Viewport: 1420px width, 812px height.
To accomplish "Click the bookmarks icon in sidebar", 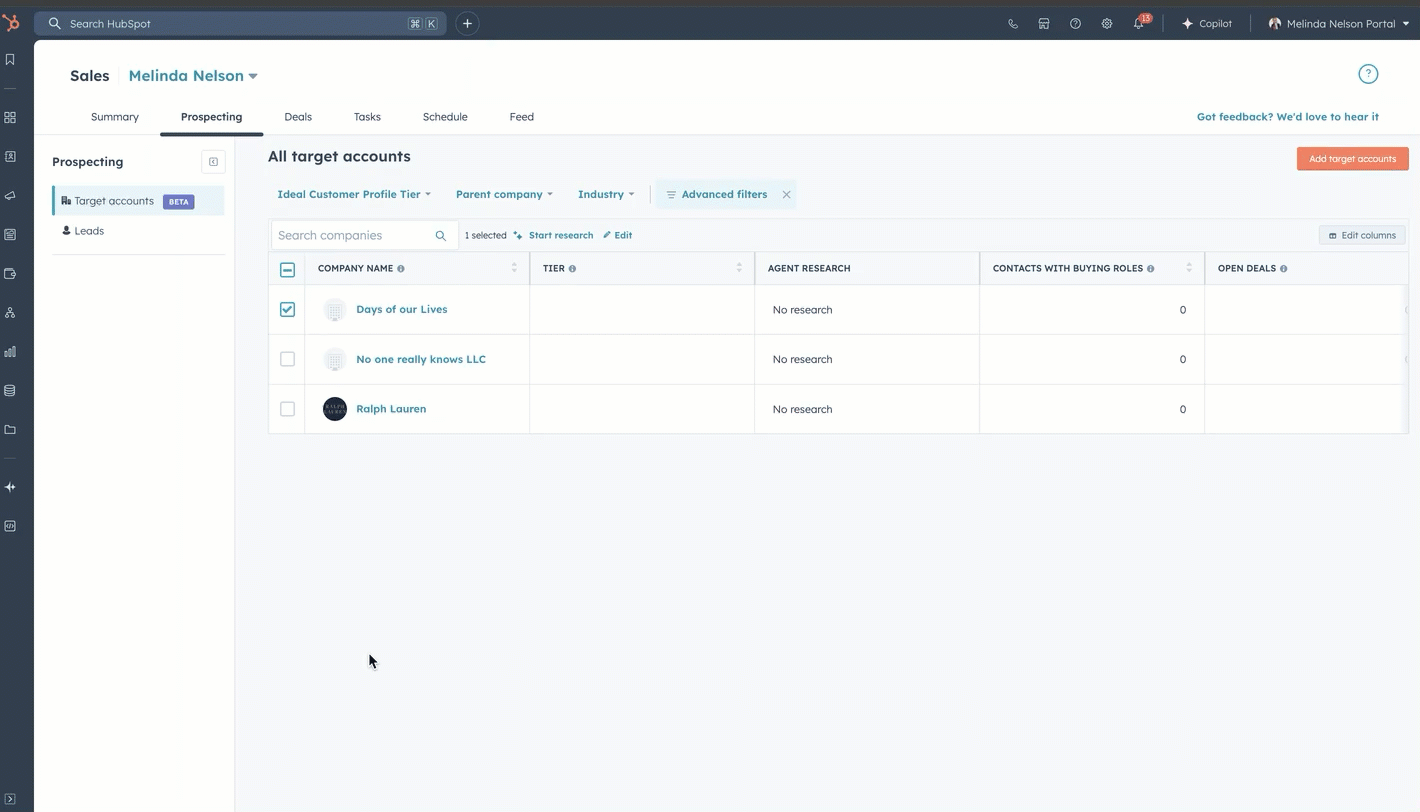I will [x=10, y=60].
